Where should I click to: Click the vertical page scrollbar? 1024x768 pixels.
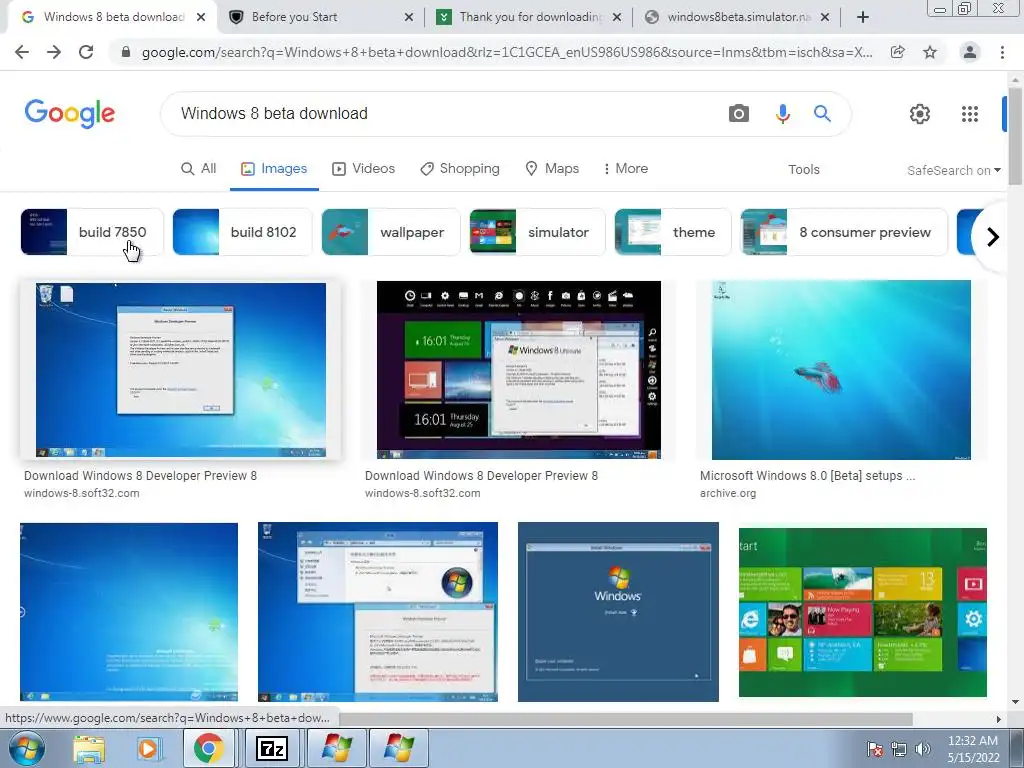[1015, 137]
